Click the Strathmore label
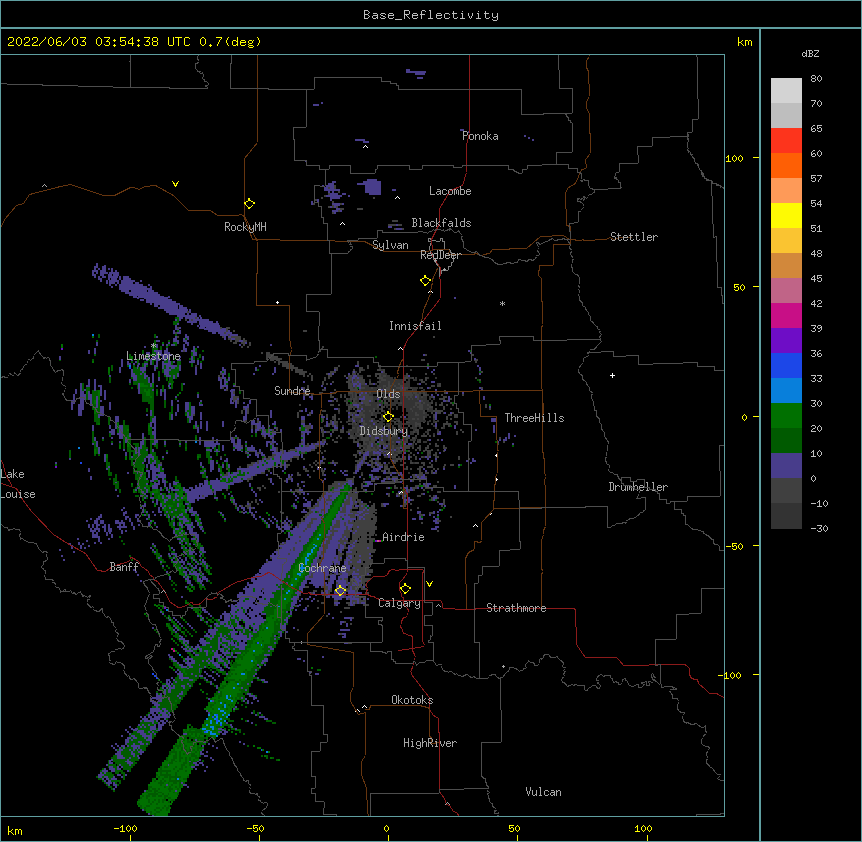This screenshot has height=842, width=862. 516,608
